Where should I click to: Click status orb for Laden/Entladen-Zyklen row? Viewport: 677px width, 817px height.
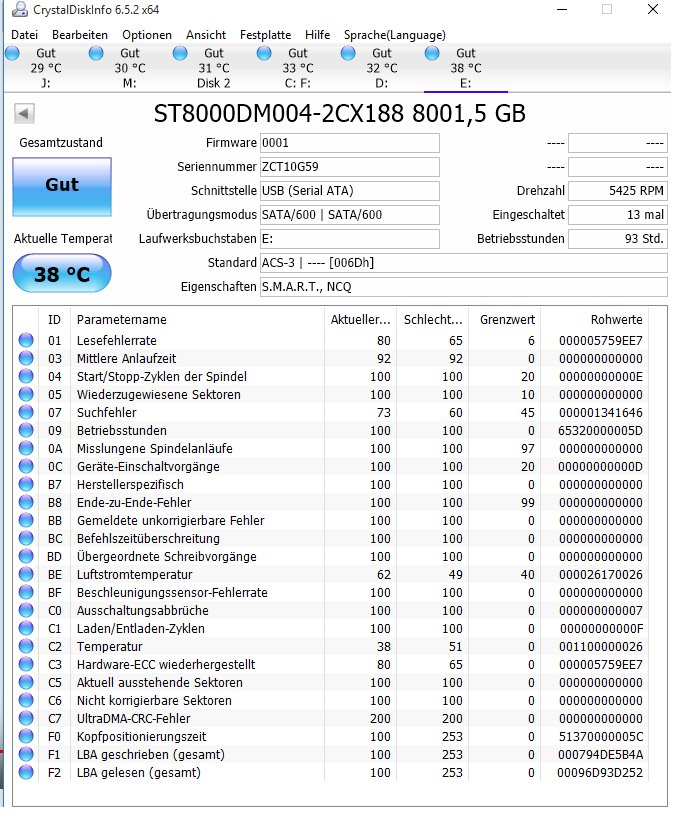click(x=26, y=628)
